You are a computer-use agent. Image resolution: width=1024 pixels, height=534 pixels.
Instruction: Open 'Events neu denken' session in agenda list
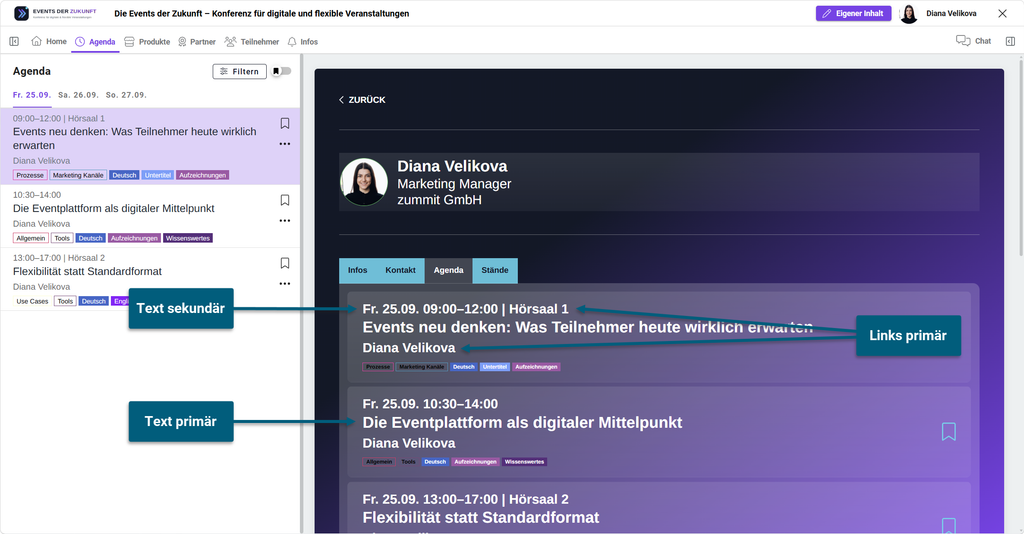pos(150,146)
